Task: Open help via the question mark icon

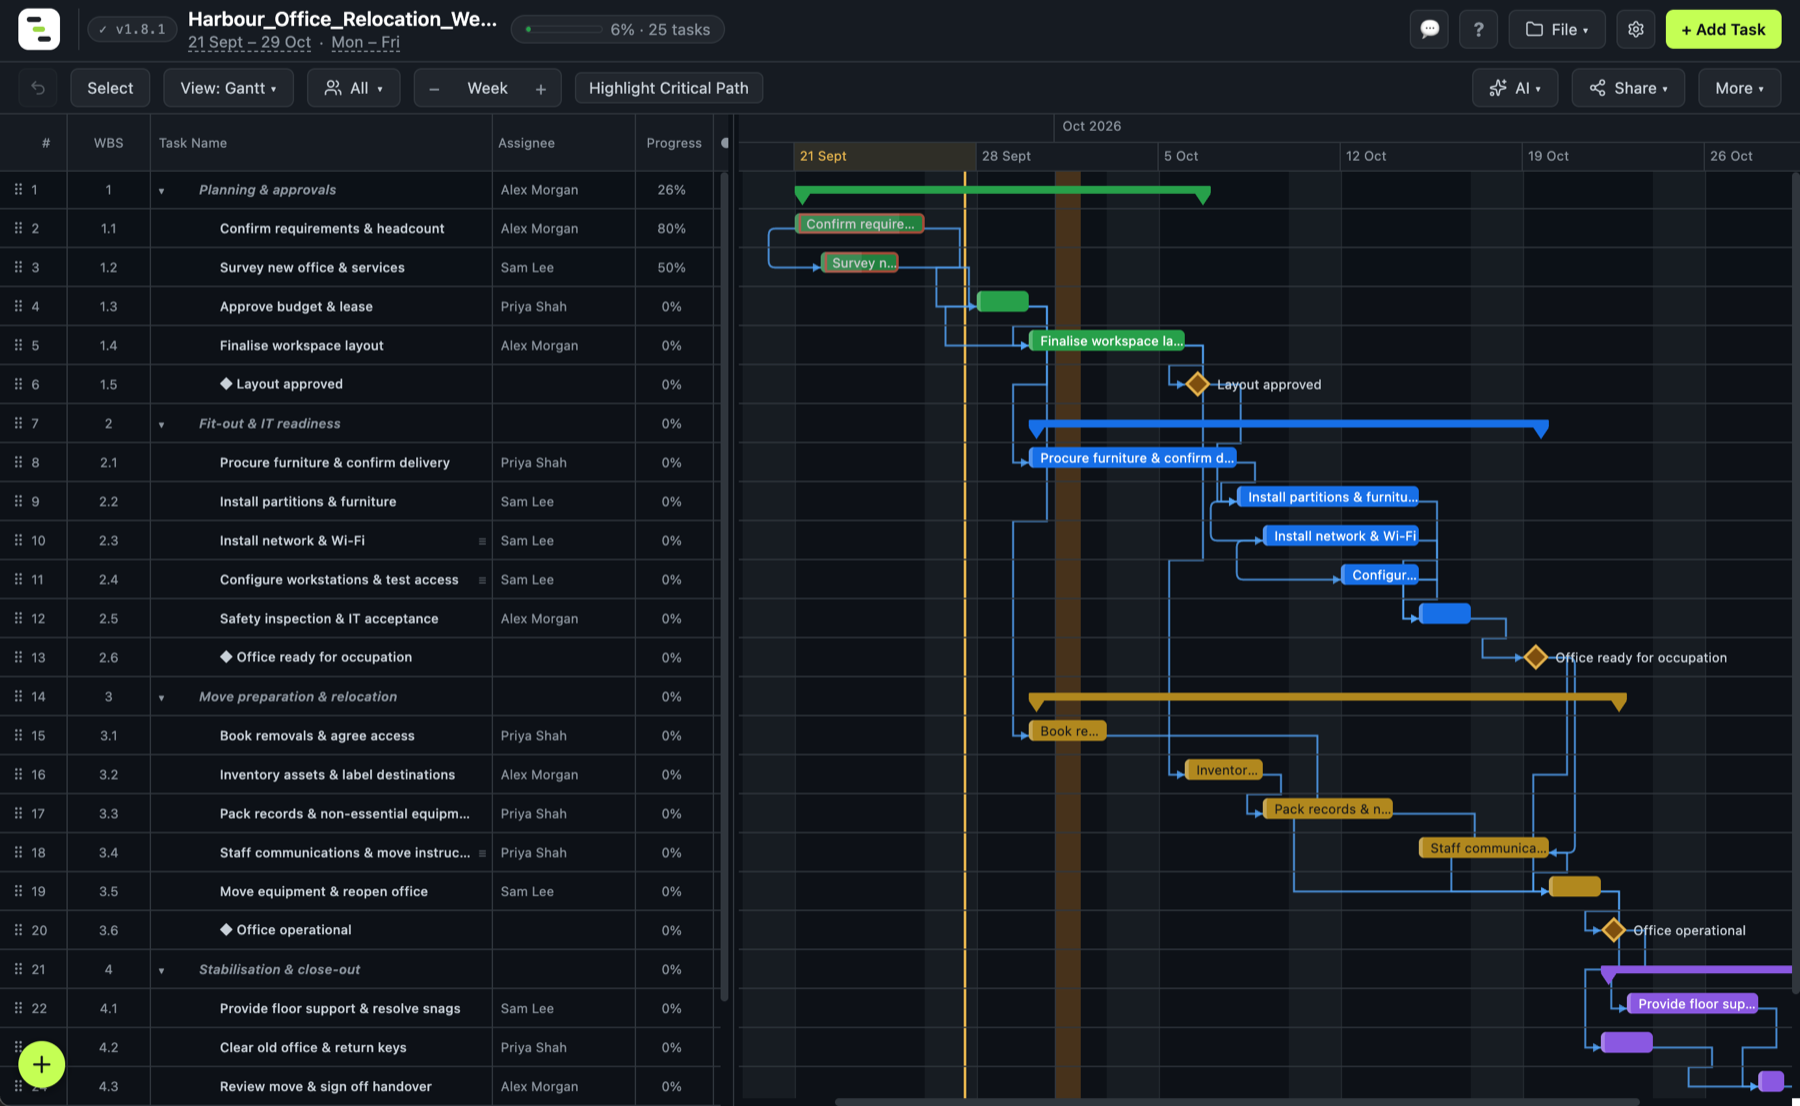Action: 1478,29
